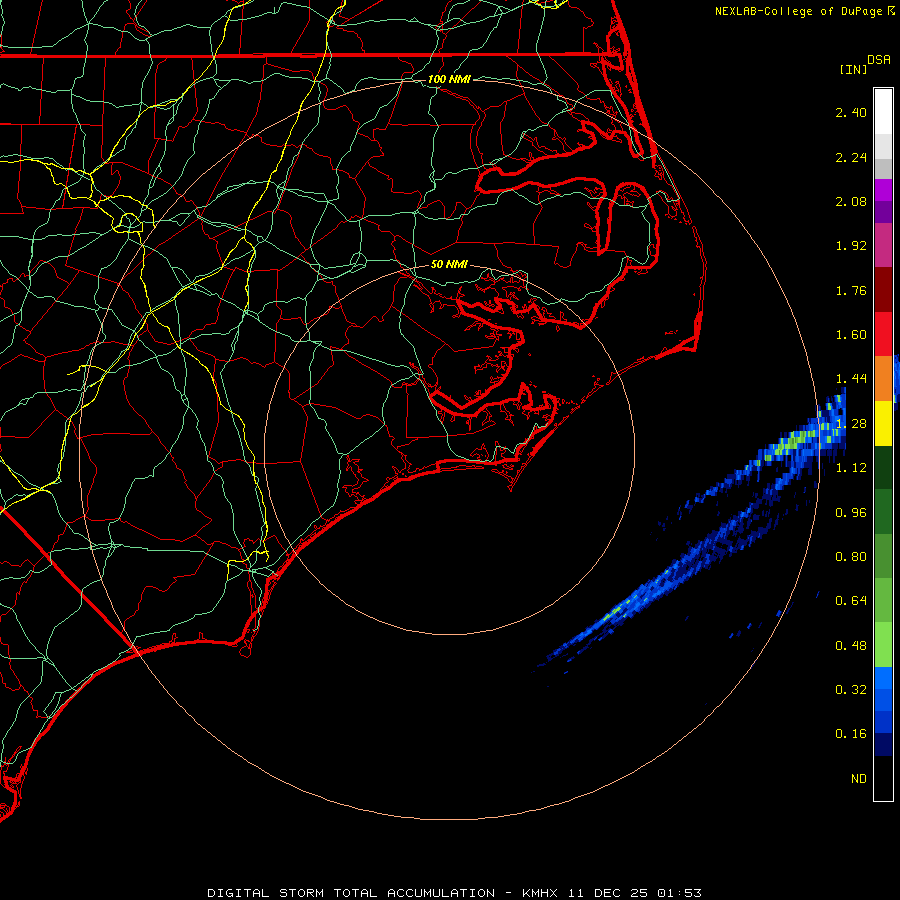Viewport: 900px width, 900px height.
Task: Click the 1.12 legend value
Action: point(851,468)
